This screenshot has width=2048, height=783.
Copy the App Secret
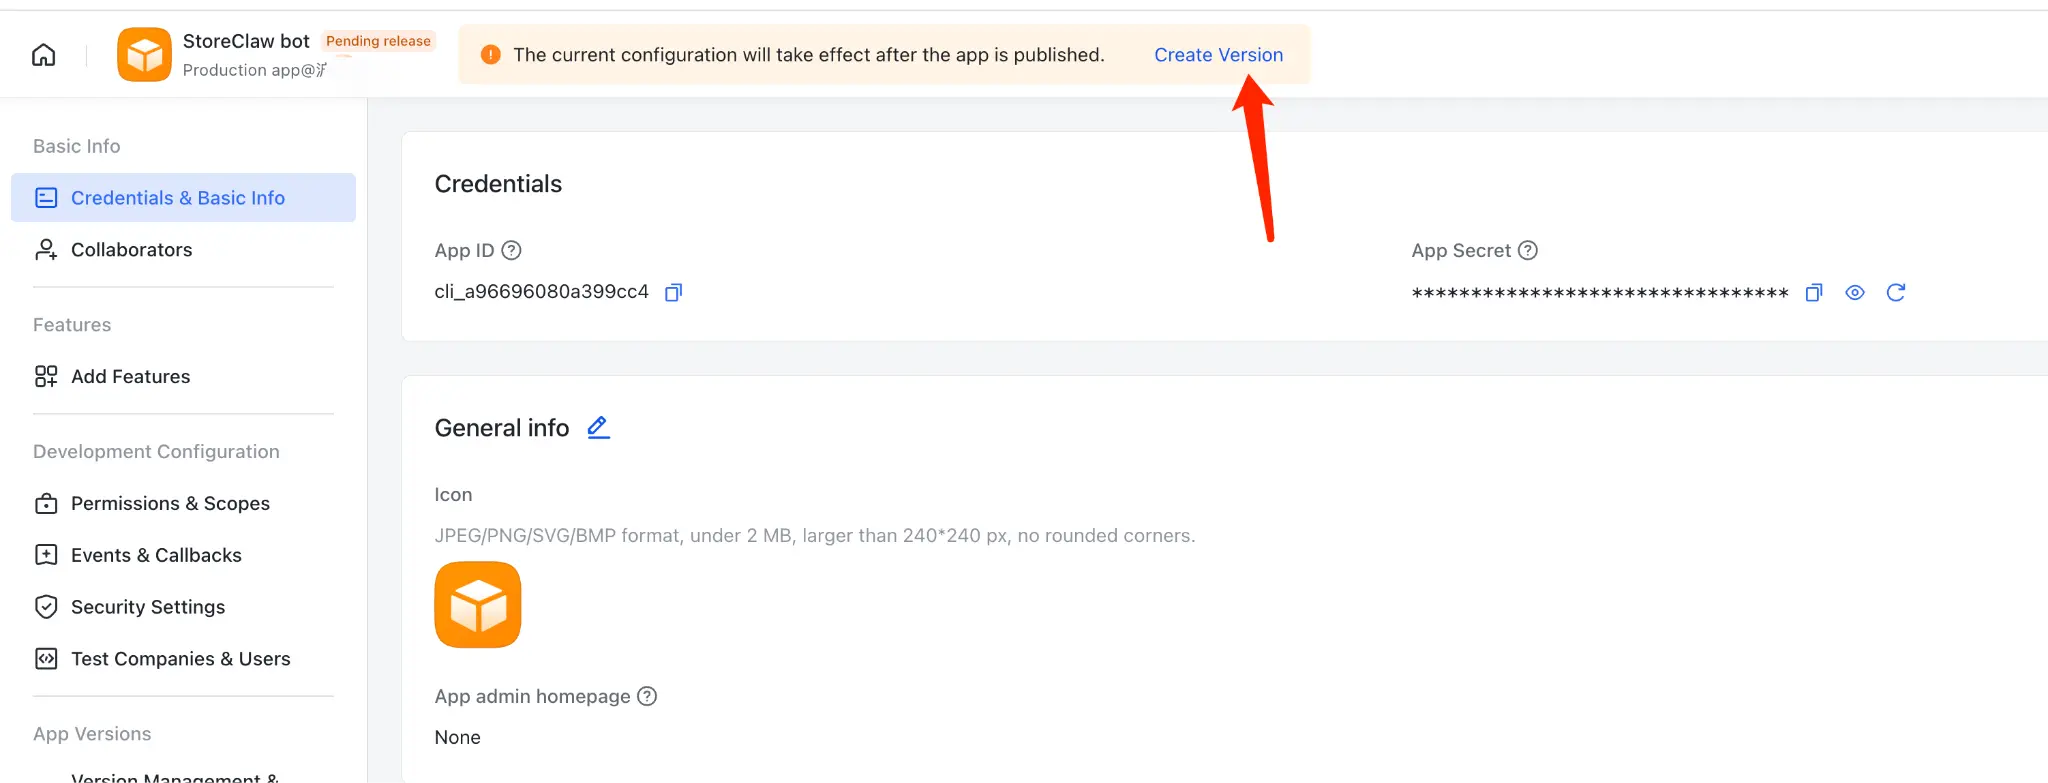1814,292
